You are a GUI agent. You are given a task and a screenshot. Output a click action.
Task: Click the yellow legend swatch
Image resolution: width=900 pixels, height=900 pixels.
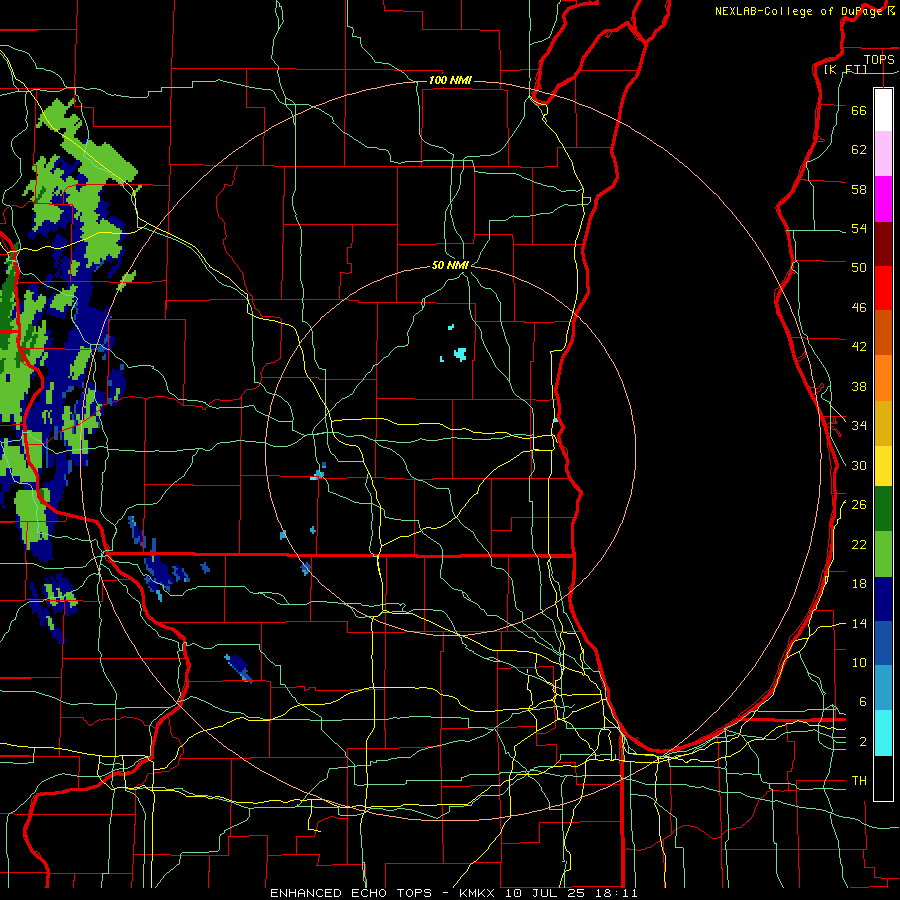pyautogui.click(x=883, y=465)
